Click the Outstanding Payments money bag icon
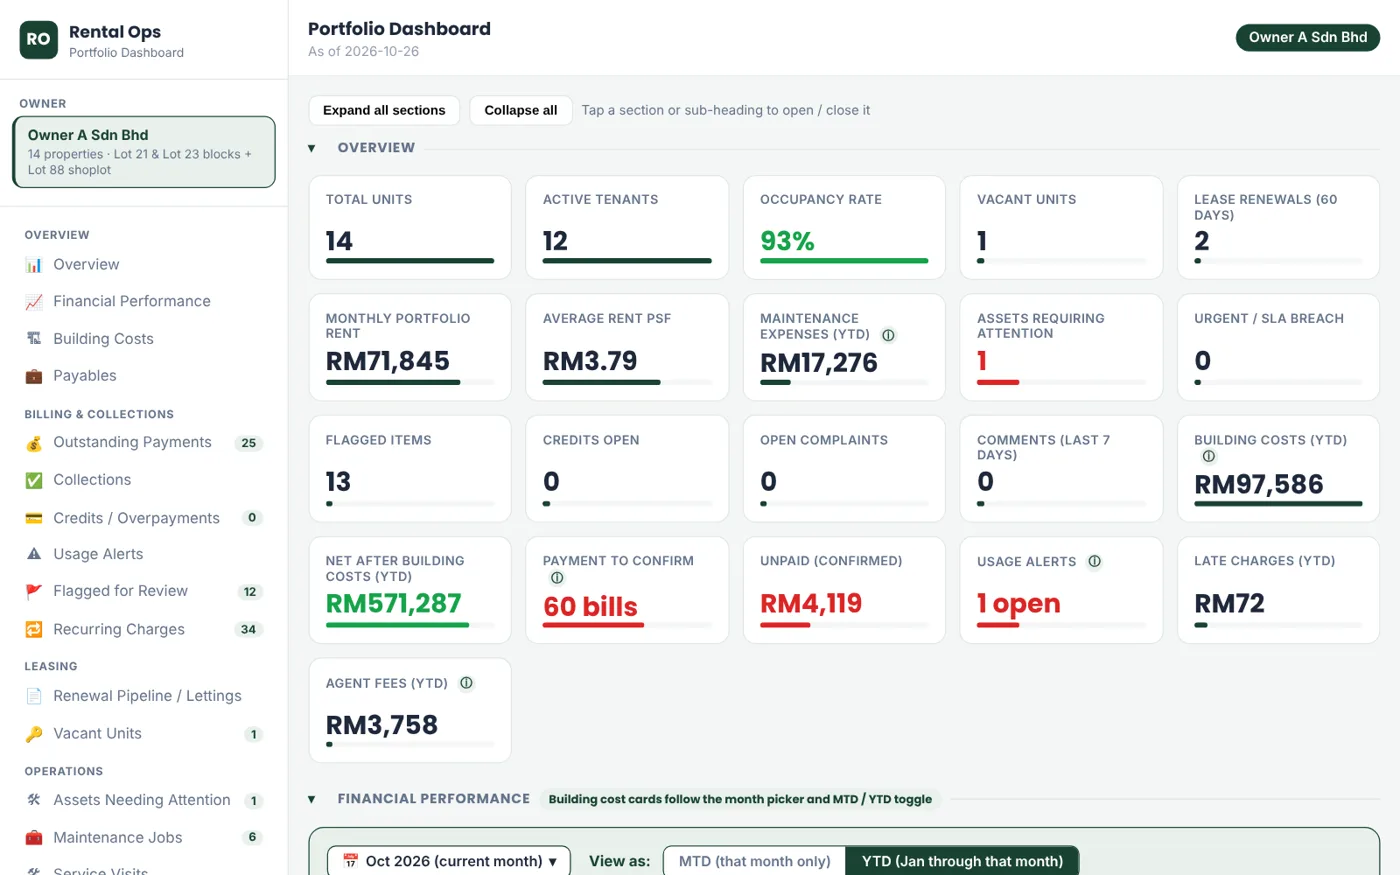 (34, 443)
